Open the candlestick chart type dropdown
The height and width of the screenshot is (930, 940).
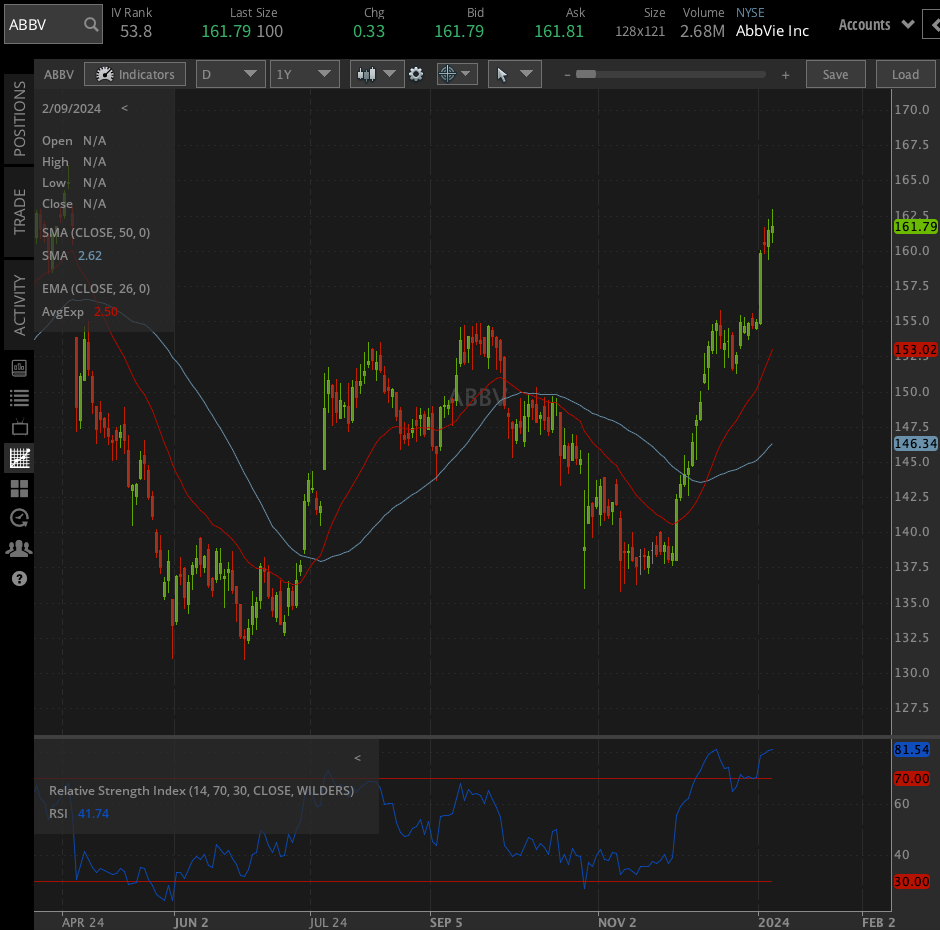[x=377, y=74]
